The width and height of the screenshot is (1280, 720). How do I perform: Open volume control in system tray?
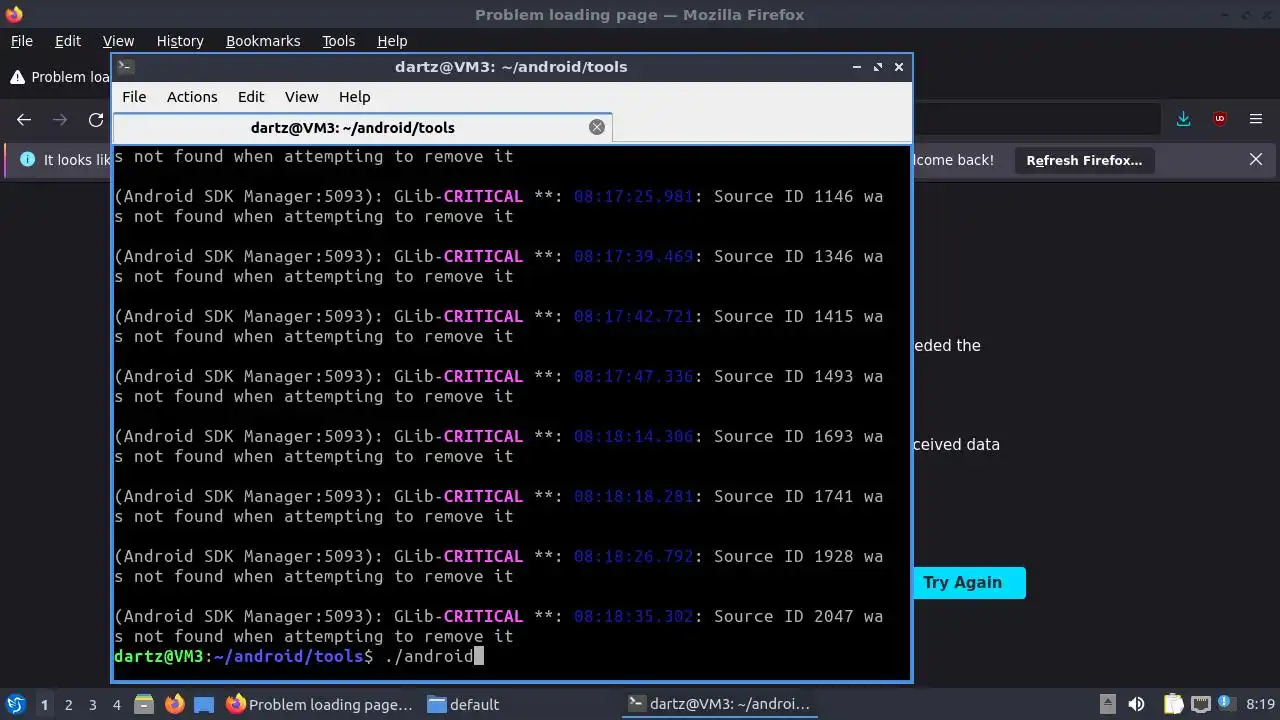(x=1136, y=704)
